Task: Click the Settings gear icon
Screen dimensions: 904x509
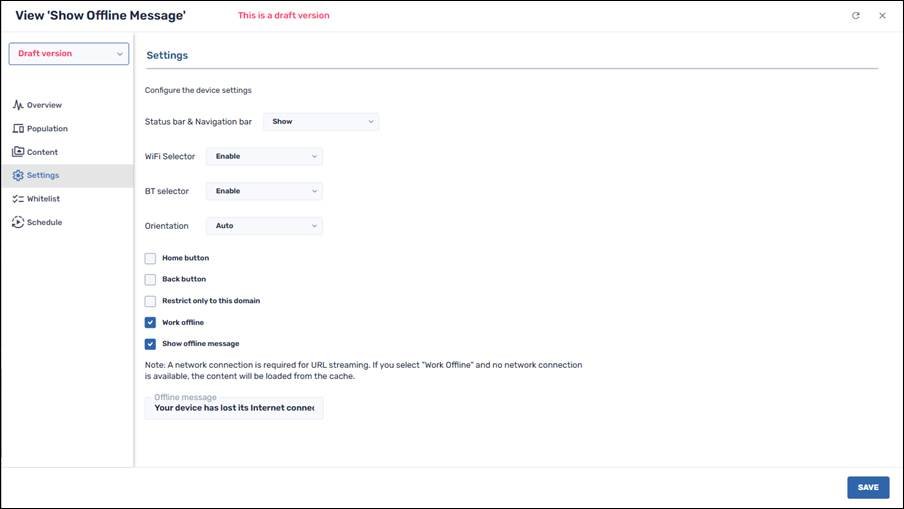Action: pyautogui.click(x=18, y=176)
